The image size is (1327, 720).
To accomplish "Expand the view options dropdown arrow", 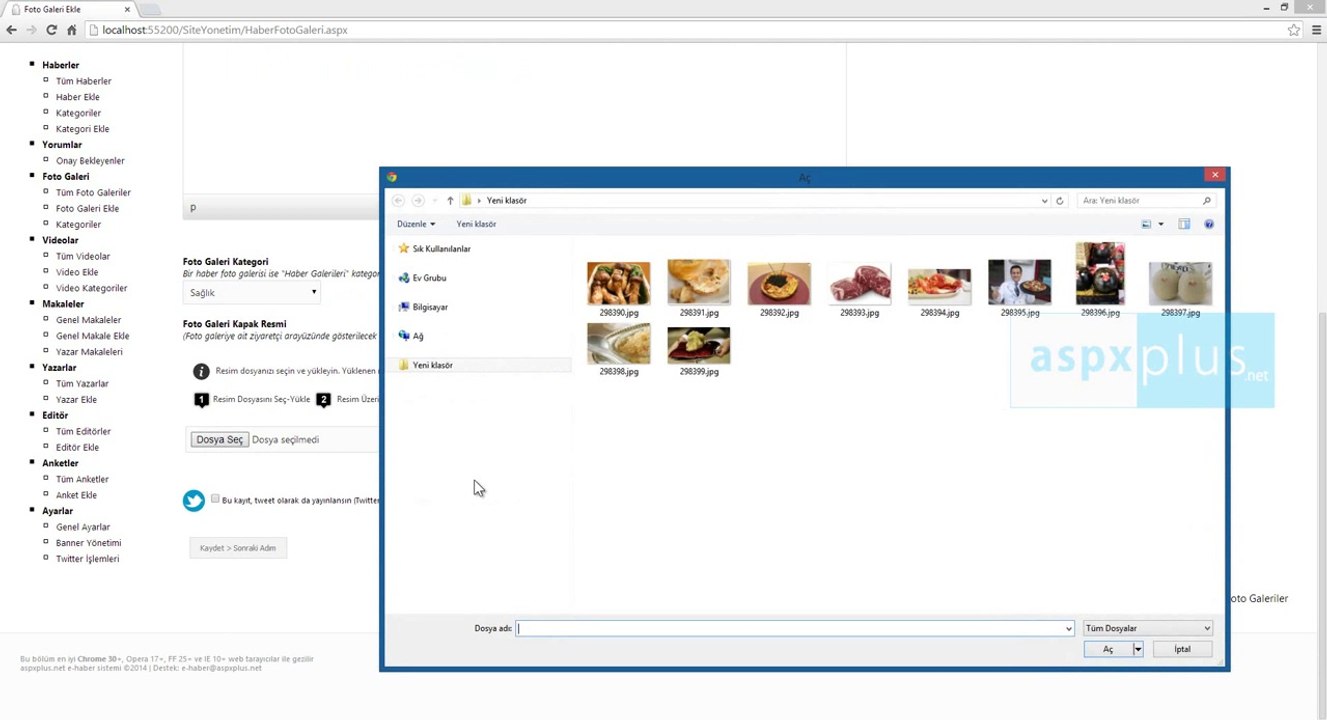I will coord(1161,224).
